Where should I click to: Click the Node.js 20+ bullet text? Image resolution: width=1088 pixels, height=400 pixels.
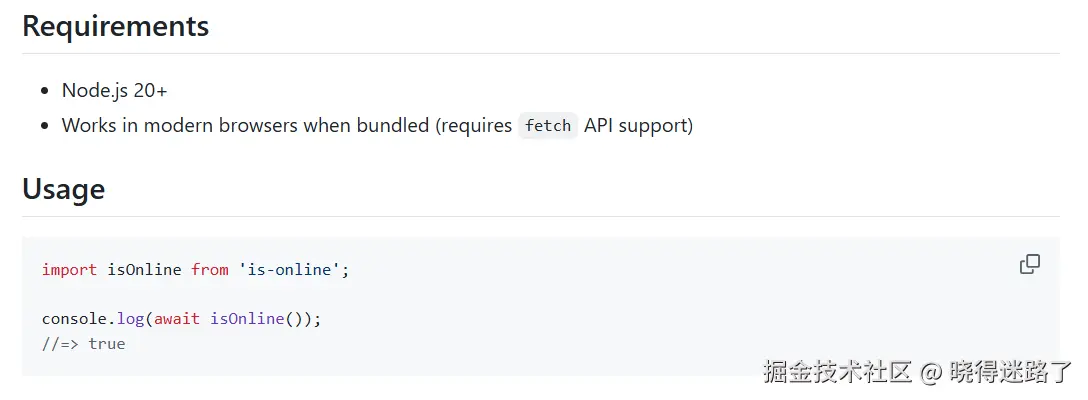(114, 91)
